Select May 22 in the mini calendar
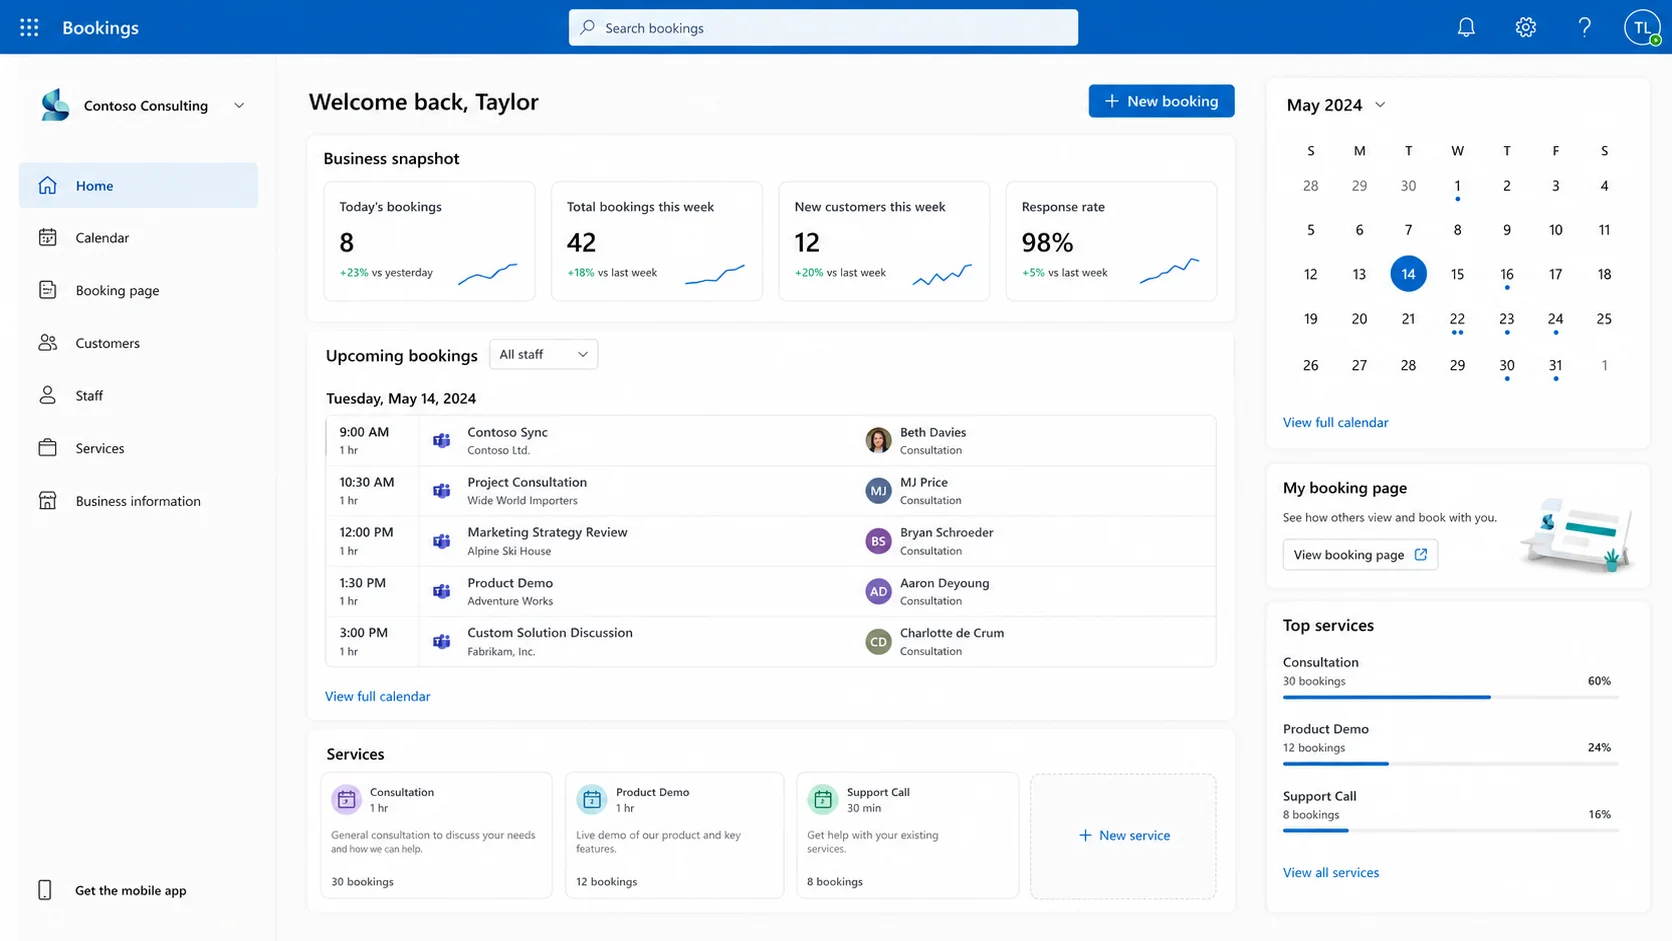This screenshot has height=941, width=1672. pos(1457,319)
